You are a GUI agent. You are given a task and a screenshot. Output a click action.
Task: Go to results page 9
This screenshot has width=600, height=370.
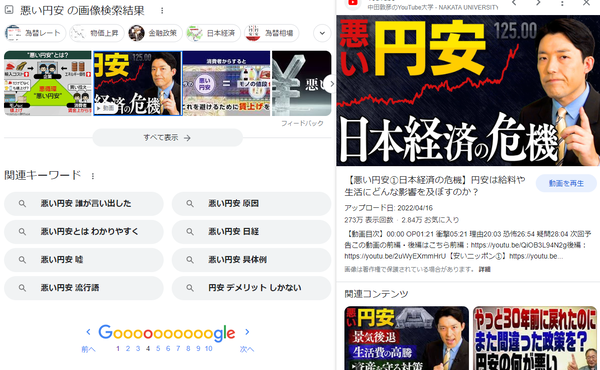click(x=198, y=349)
